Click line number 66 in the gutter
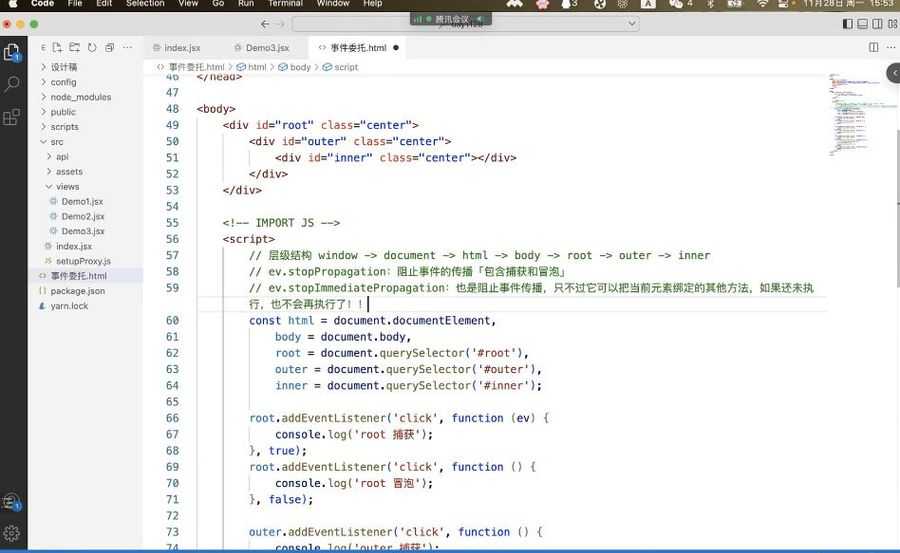900x553 pixels. point(172,418)
